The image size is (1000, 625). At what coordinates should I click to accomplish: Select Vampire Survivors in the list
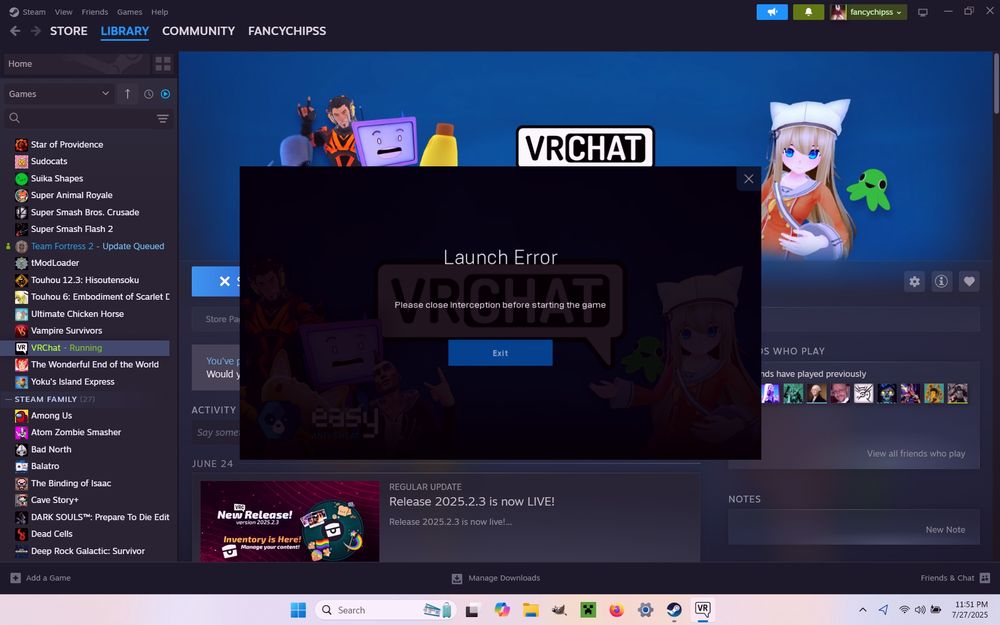tap(66, 330)
